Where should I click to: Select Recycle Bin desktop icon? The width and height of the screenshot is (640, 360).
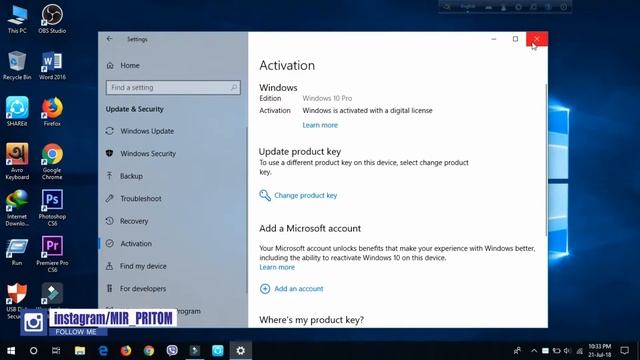pos(17,66)
